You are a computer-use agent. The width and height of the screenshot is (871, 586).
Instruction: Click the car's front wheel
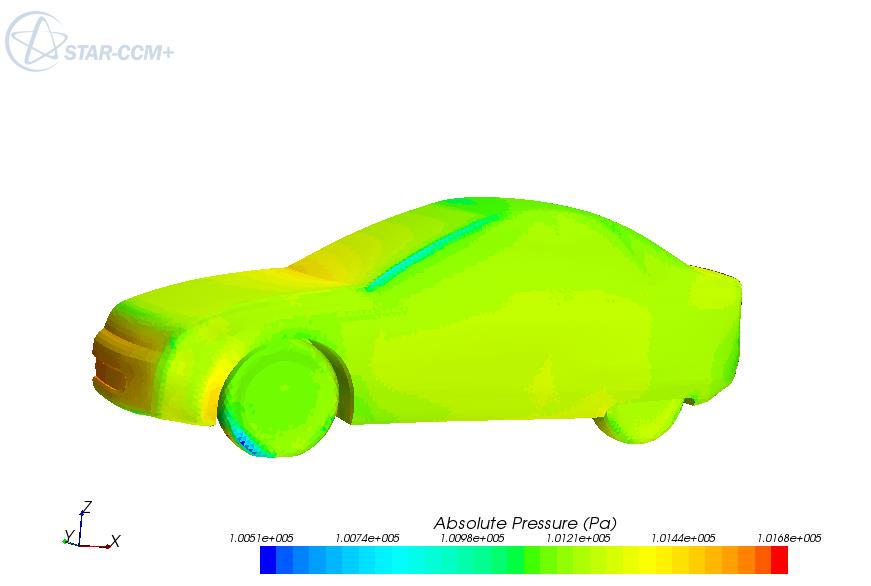click(278, 397)
